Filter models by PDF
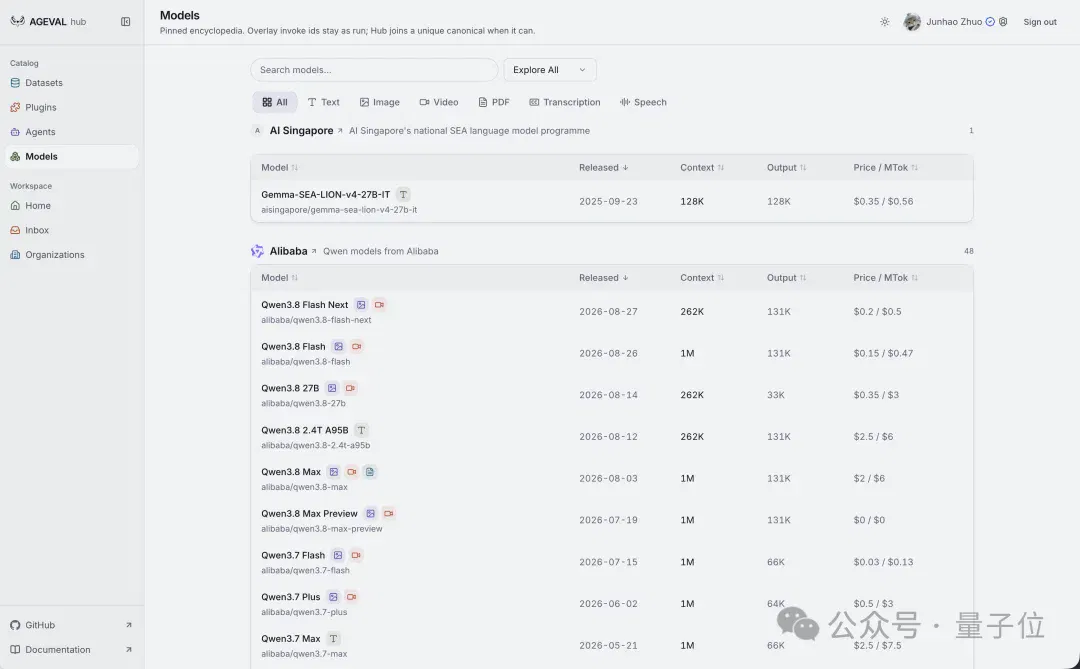 [494, 102]
